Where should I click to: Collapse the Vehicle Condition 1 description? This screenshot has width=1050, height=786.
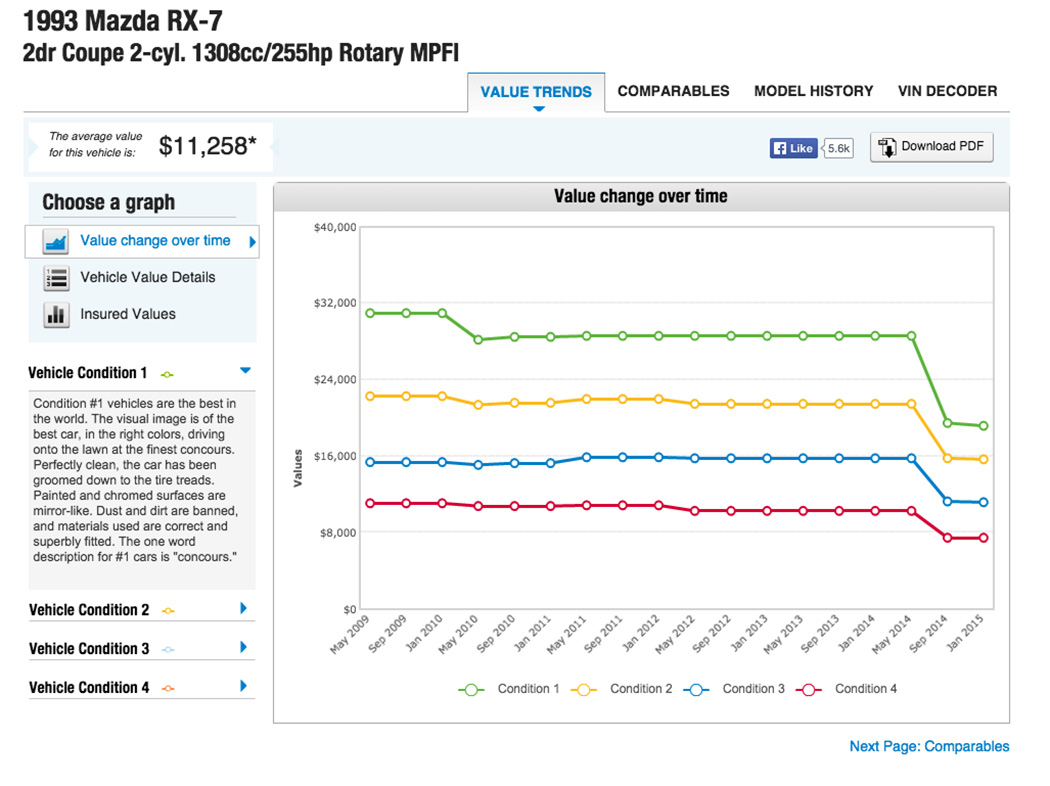pyautogui.click(x=245, y=370)
